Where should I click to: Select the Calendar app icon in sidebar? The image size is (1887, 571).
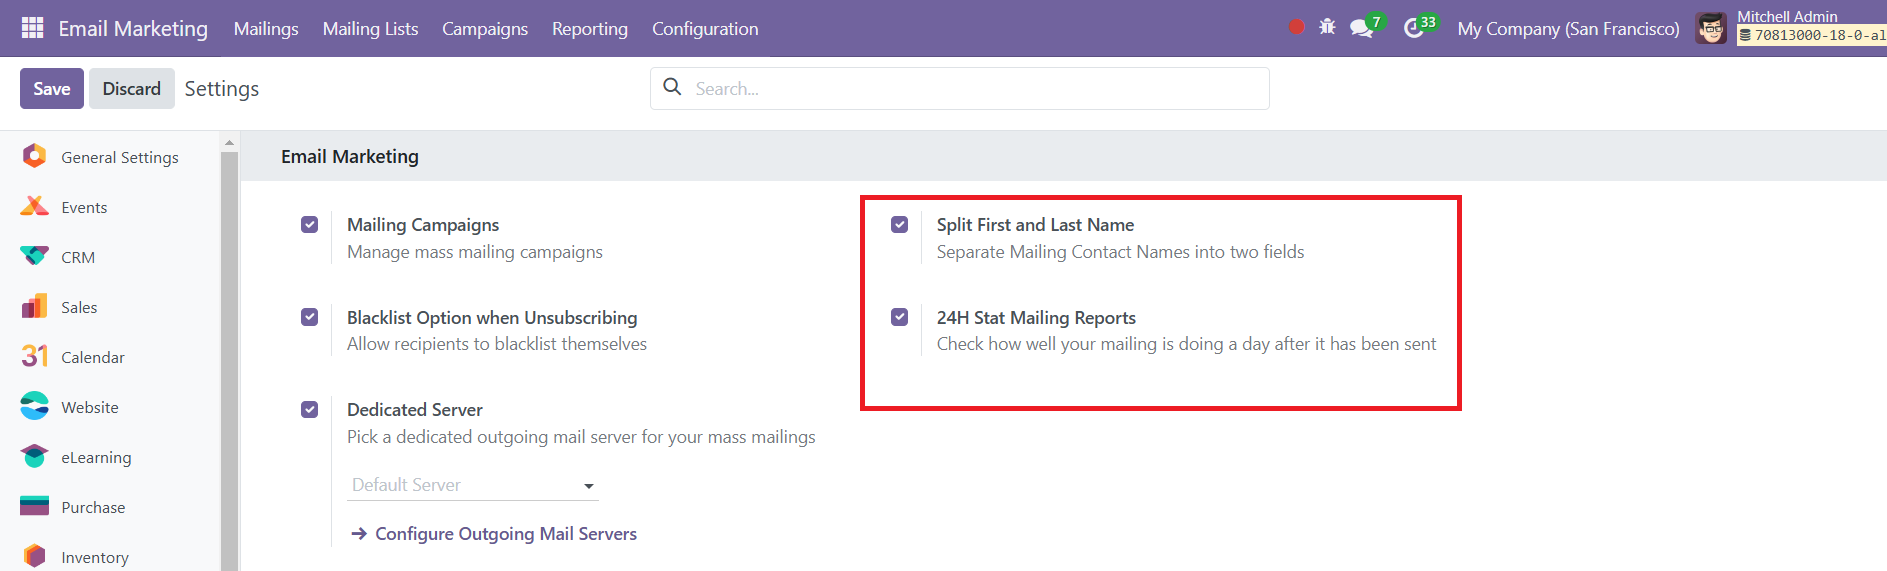[34, 356]
